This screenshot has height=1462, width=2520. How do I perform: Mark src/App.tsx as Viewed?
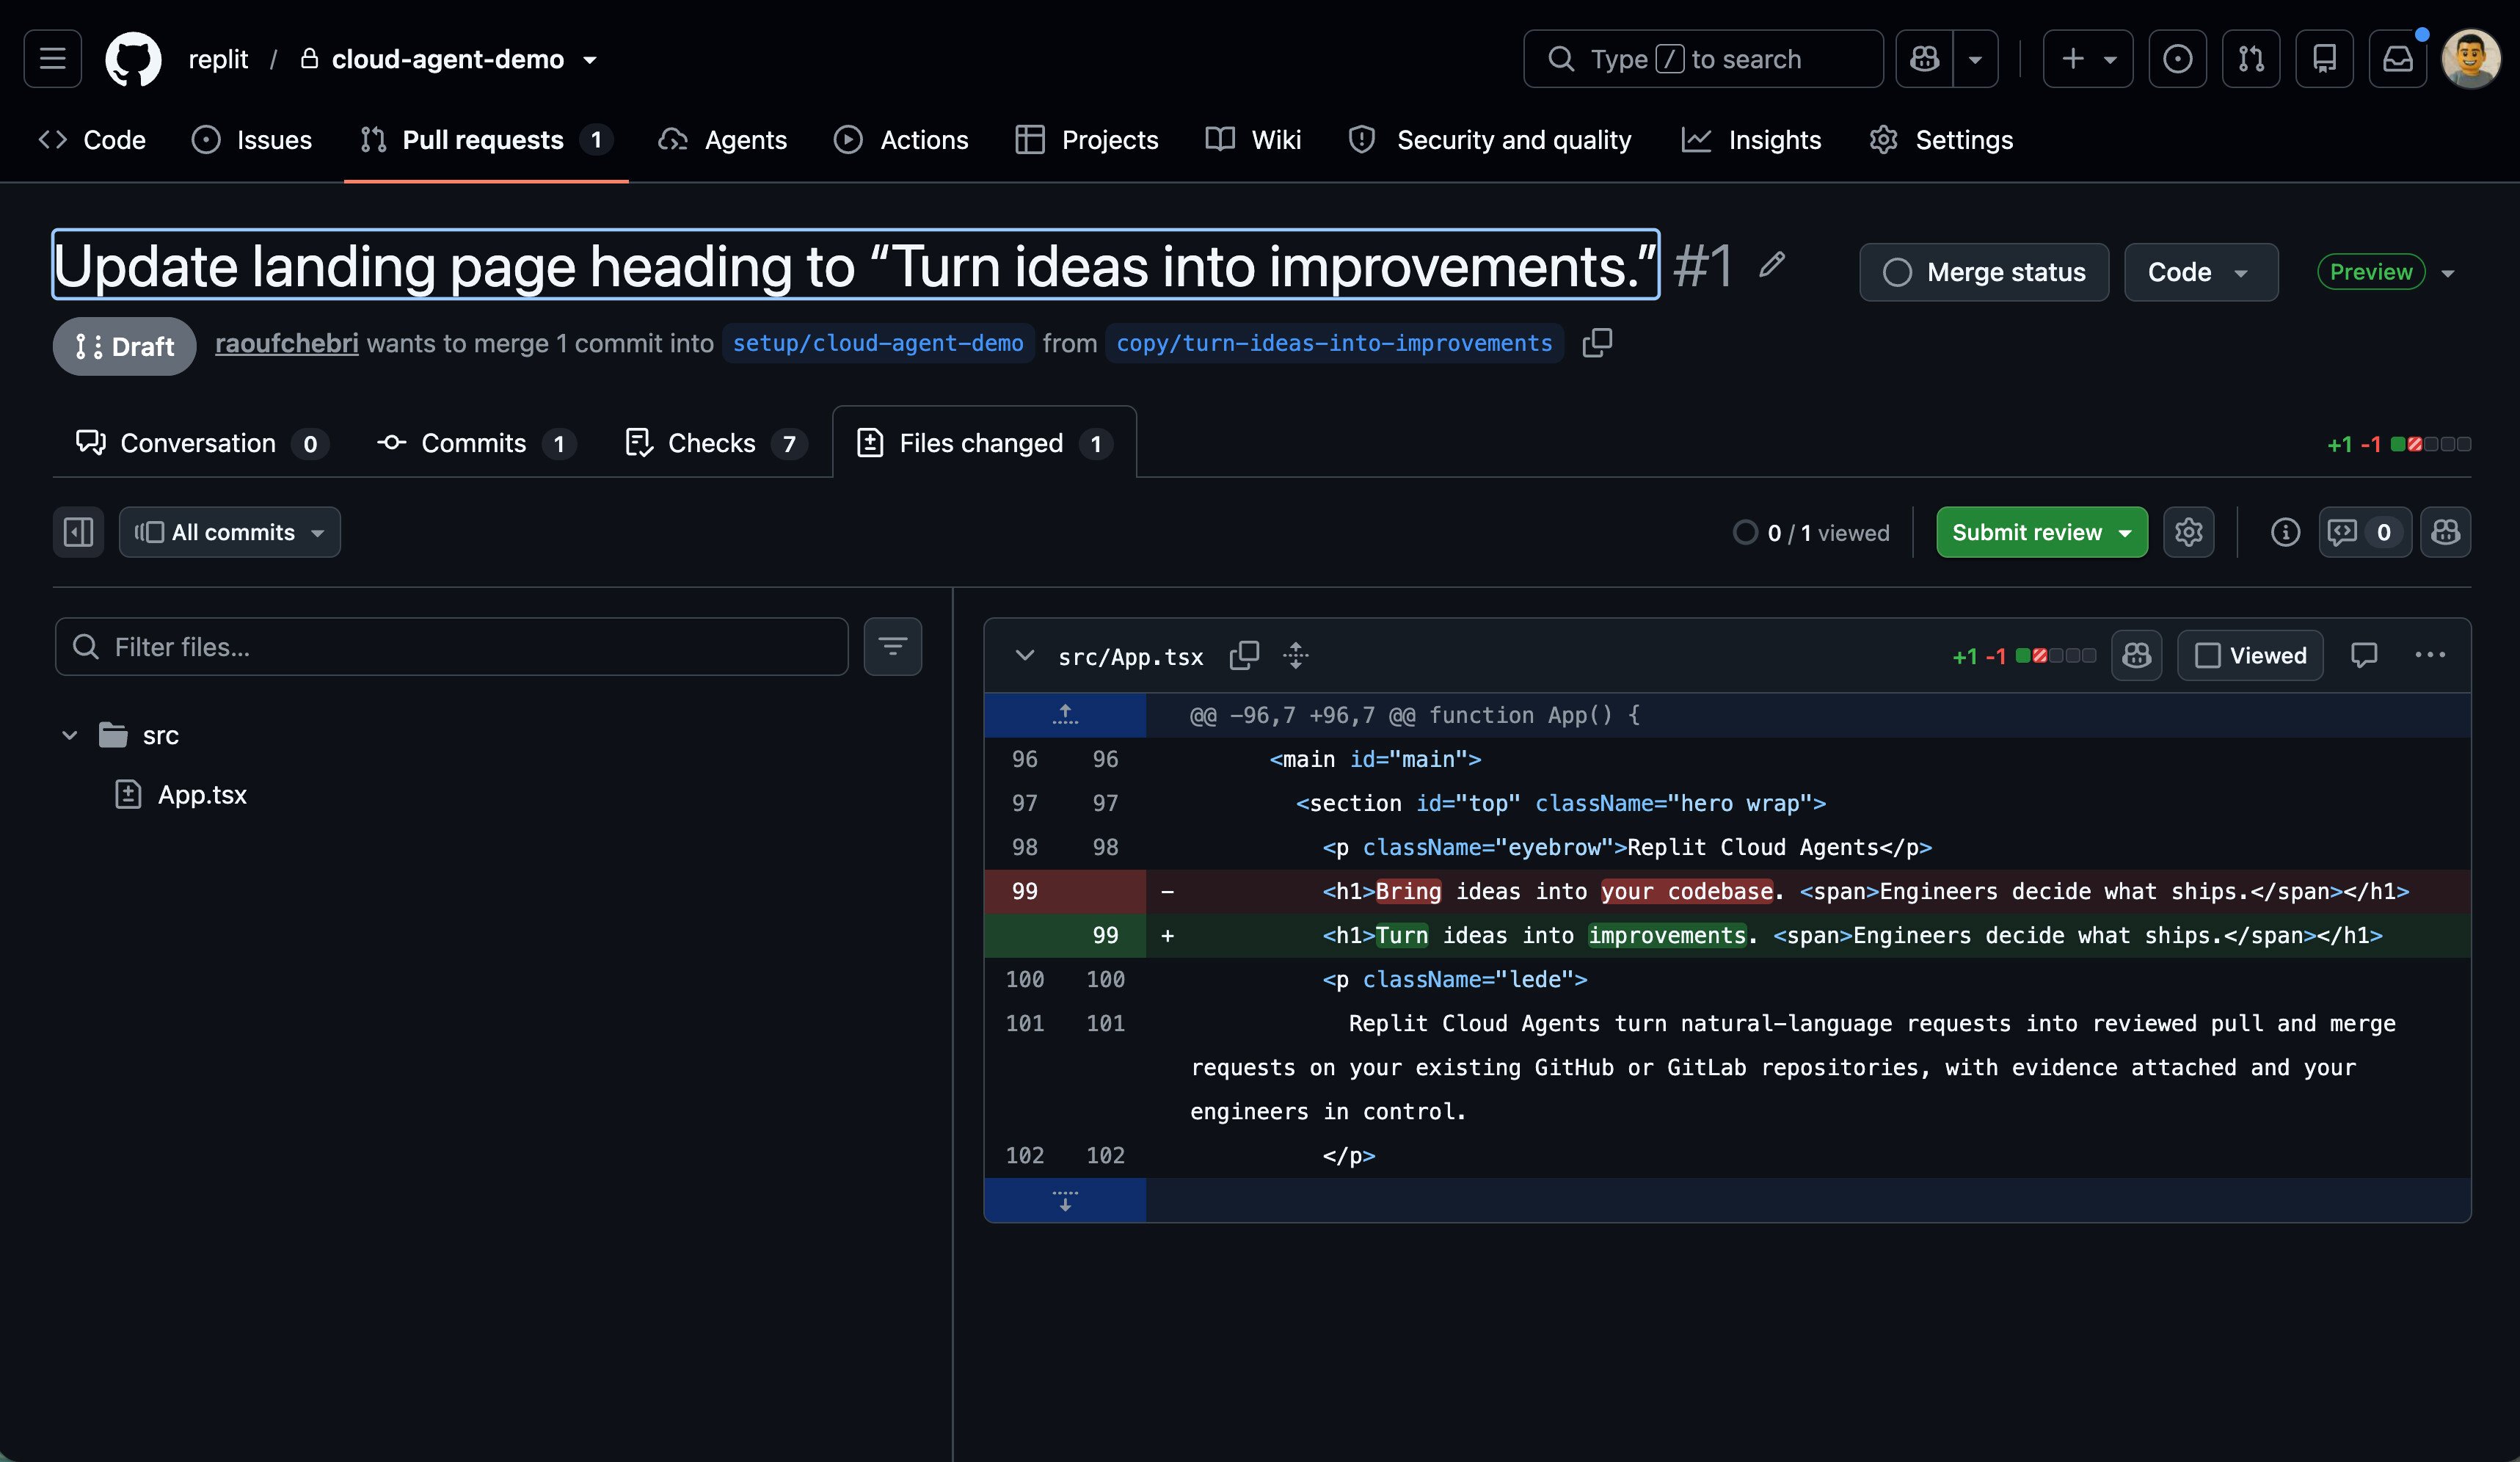[2250, 656]
